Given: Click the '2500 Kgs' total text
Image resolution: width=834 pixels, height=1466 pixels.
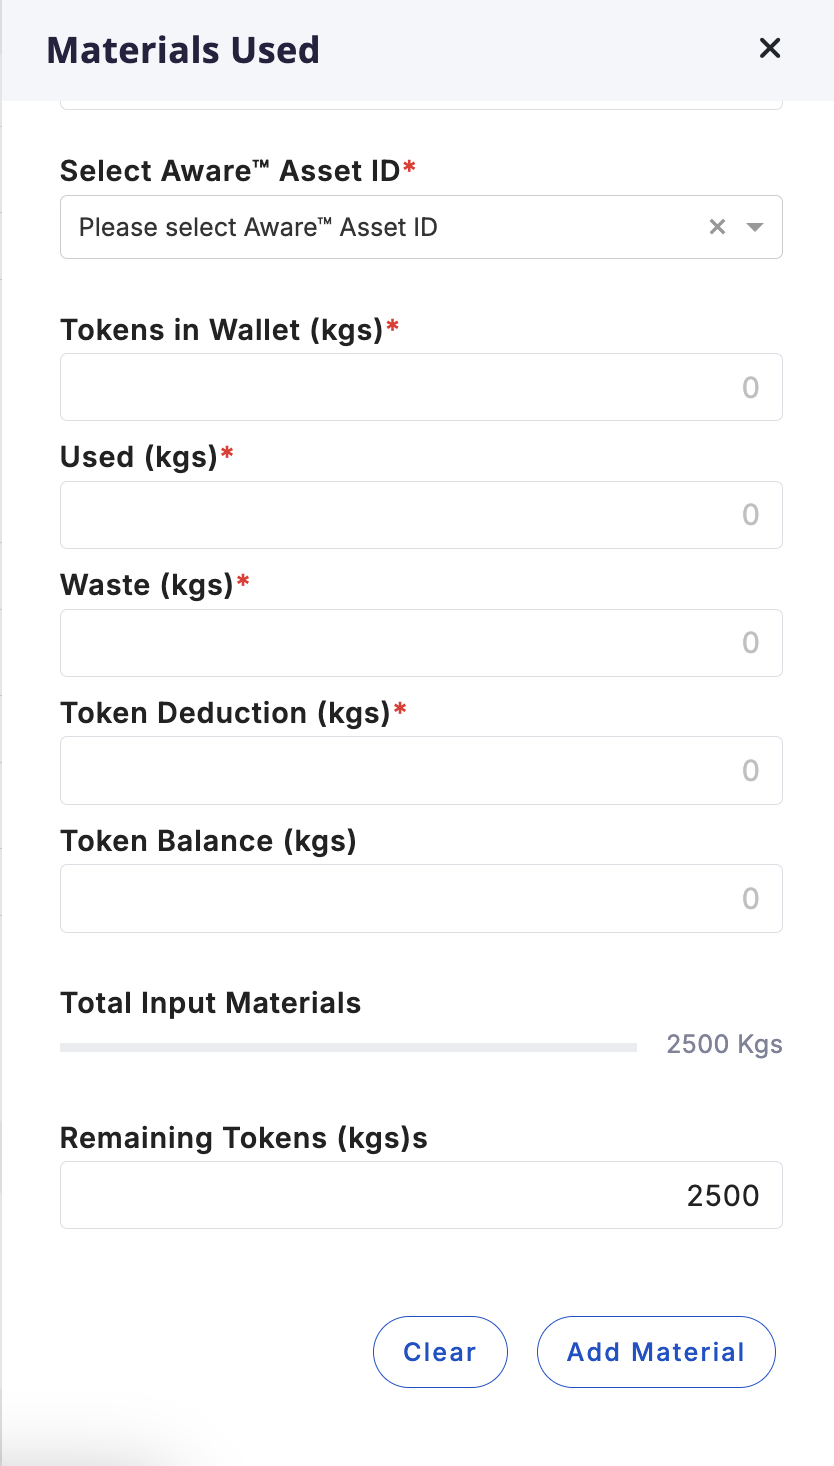Looking at the screenshot, I should tap(724, 1045).
